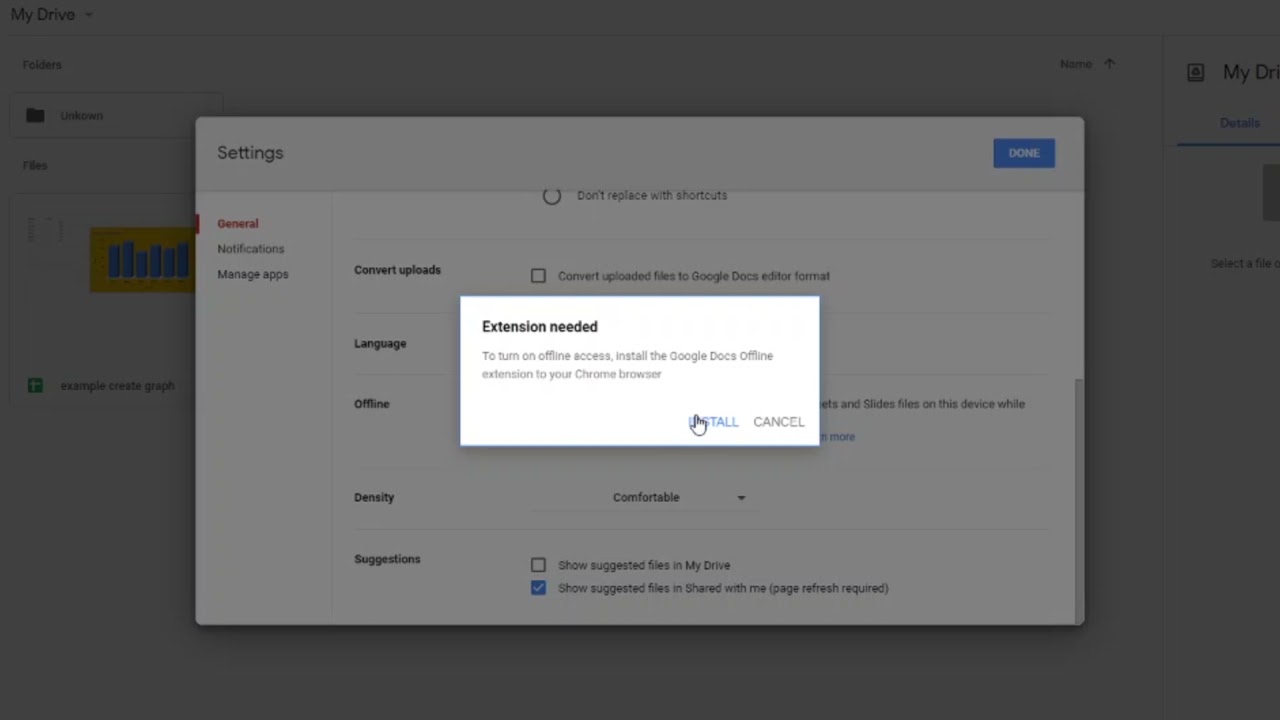This screenshot has height=720, width=1280.
Task: Click the Name sort column header
Action: click(1076, 64)
